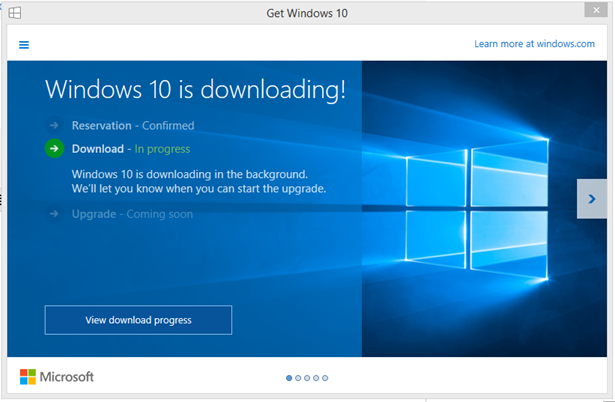Click the Windows 10 hero image
The image size is (615, 402).
484,209
